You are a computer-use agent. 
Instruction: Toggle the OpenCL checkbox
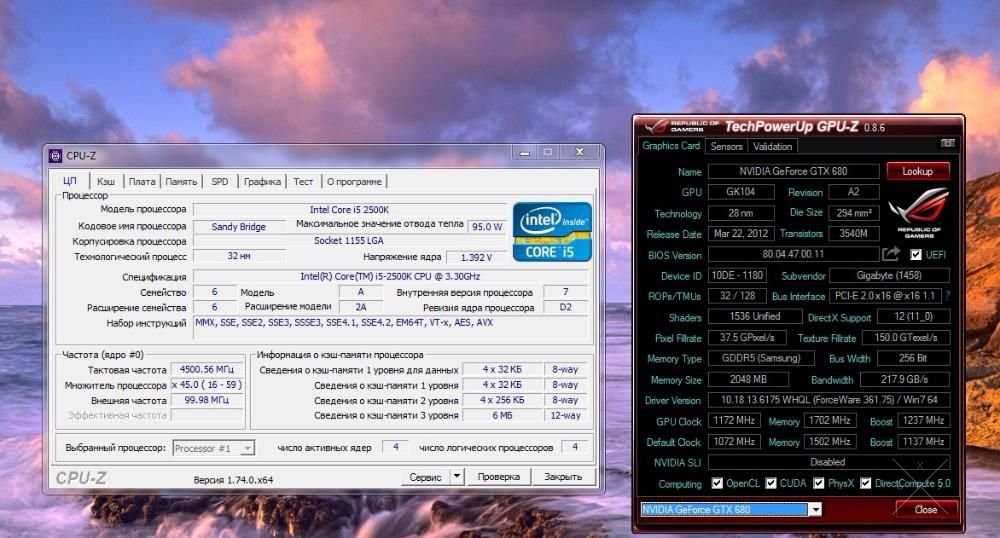(717, 483)
